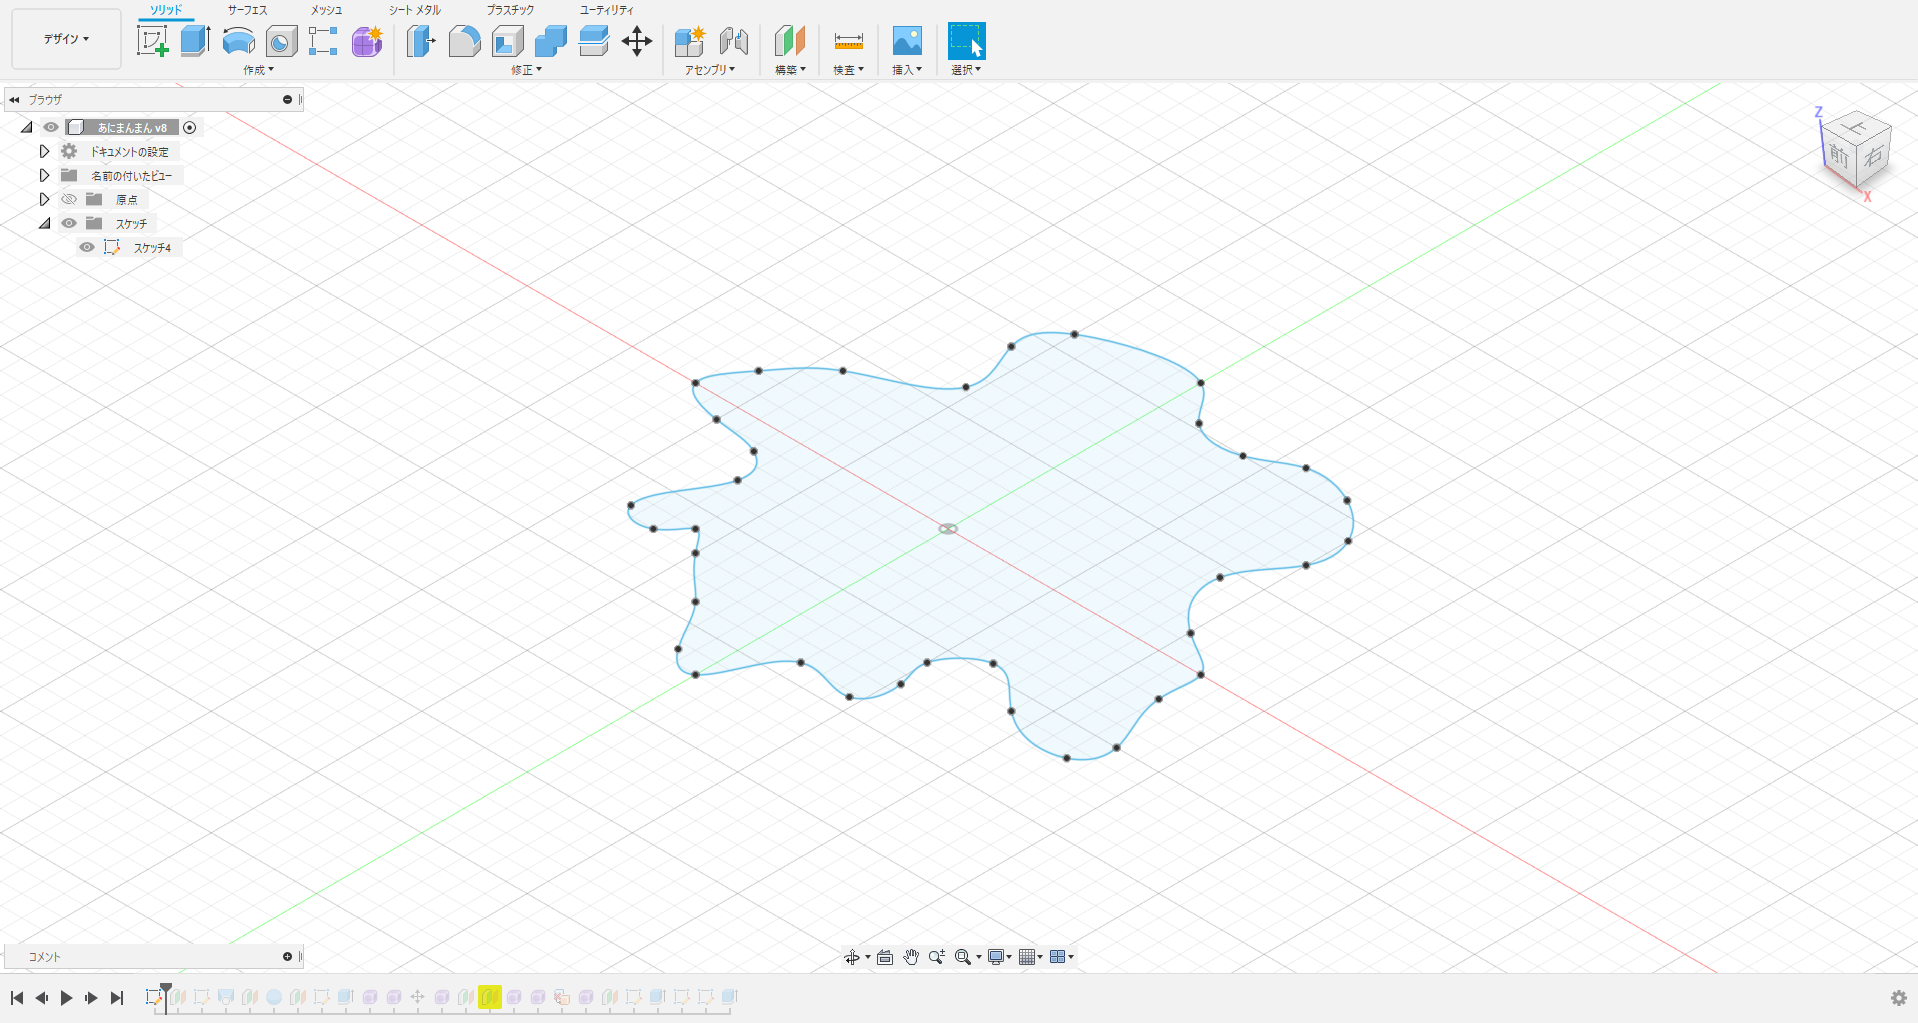Click the Fillet tool icon

point(464,41)
